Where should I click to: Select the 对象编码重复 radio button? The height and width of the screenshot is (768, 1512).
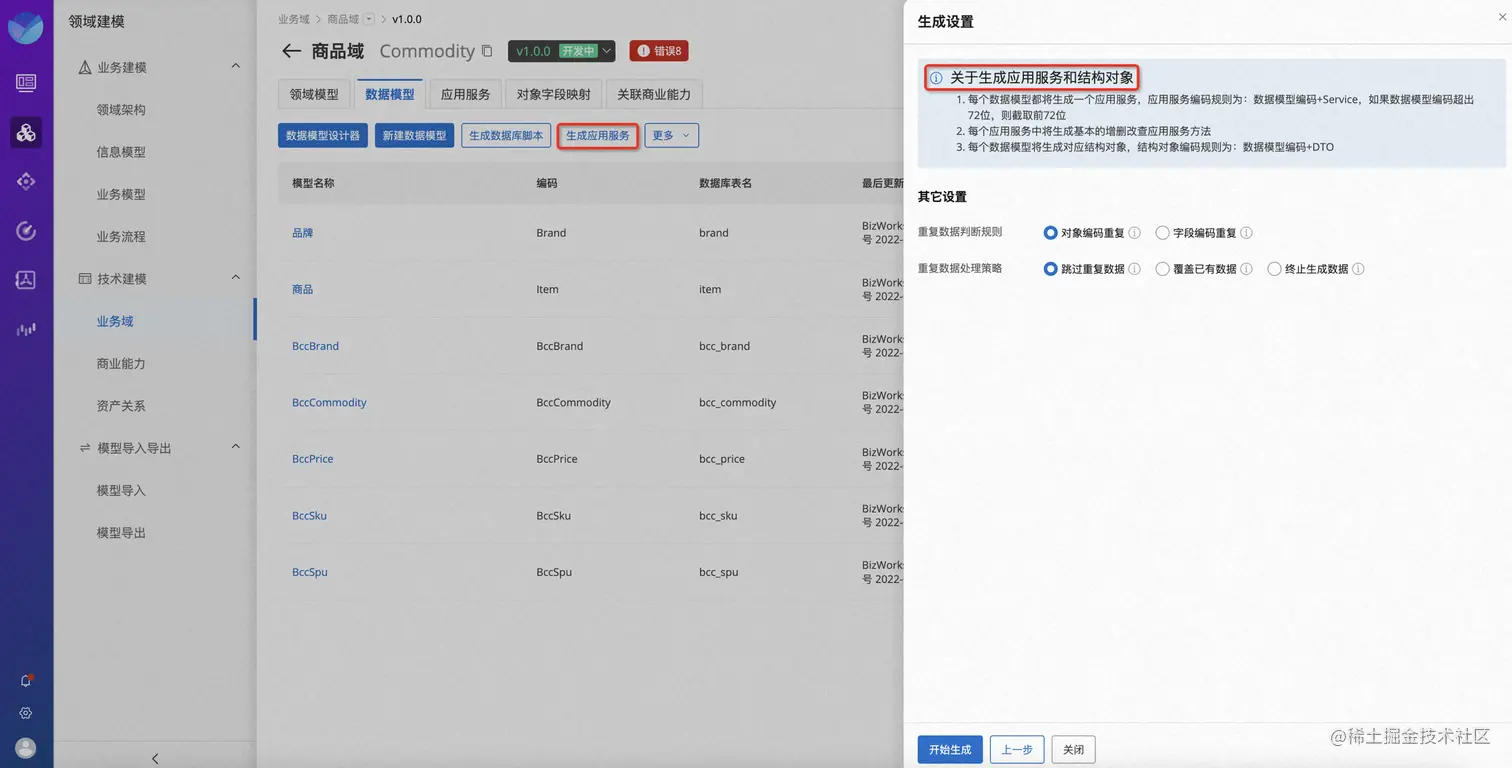(x=1050, y=233)
